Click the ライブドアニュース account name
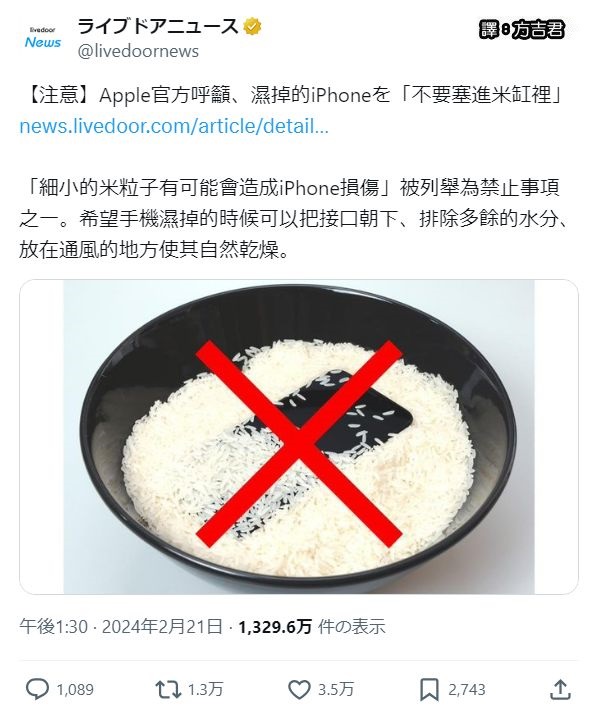Image resolution: width=598 pixels, height=718 pixels. point(158,26)
